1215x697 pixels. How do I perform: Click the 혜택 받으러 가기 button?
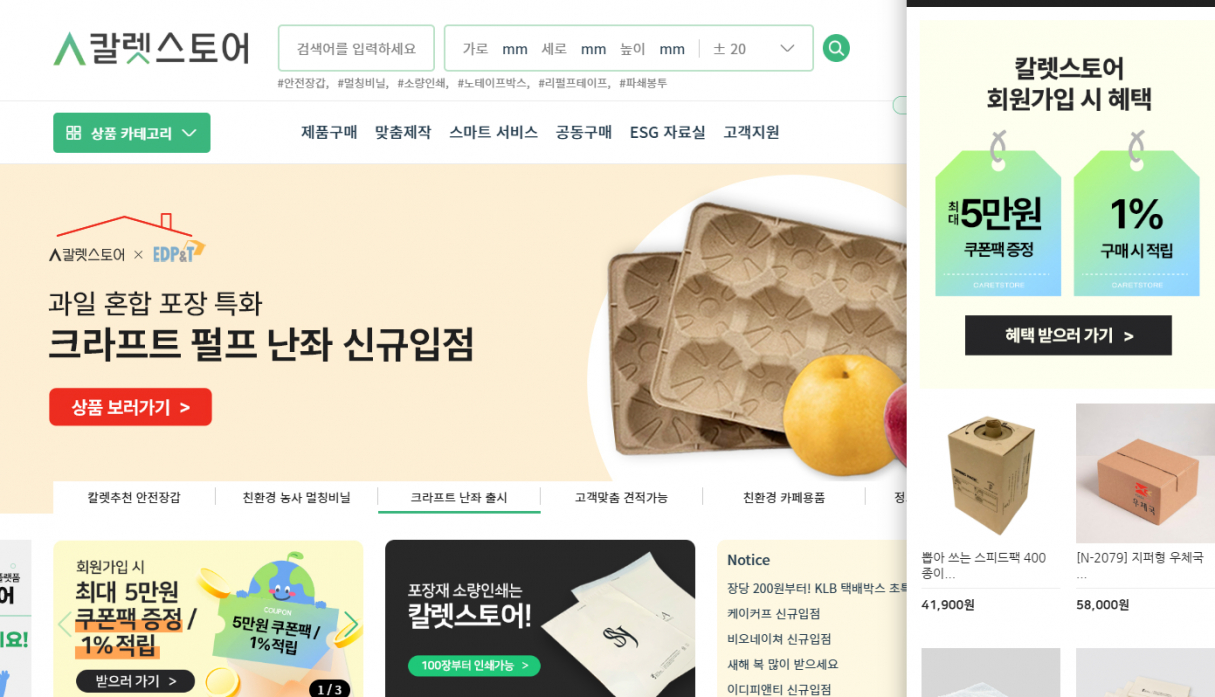pos(1068,336)
